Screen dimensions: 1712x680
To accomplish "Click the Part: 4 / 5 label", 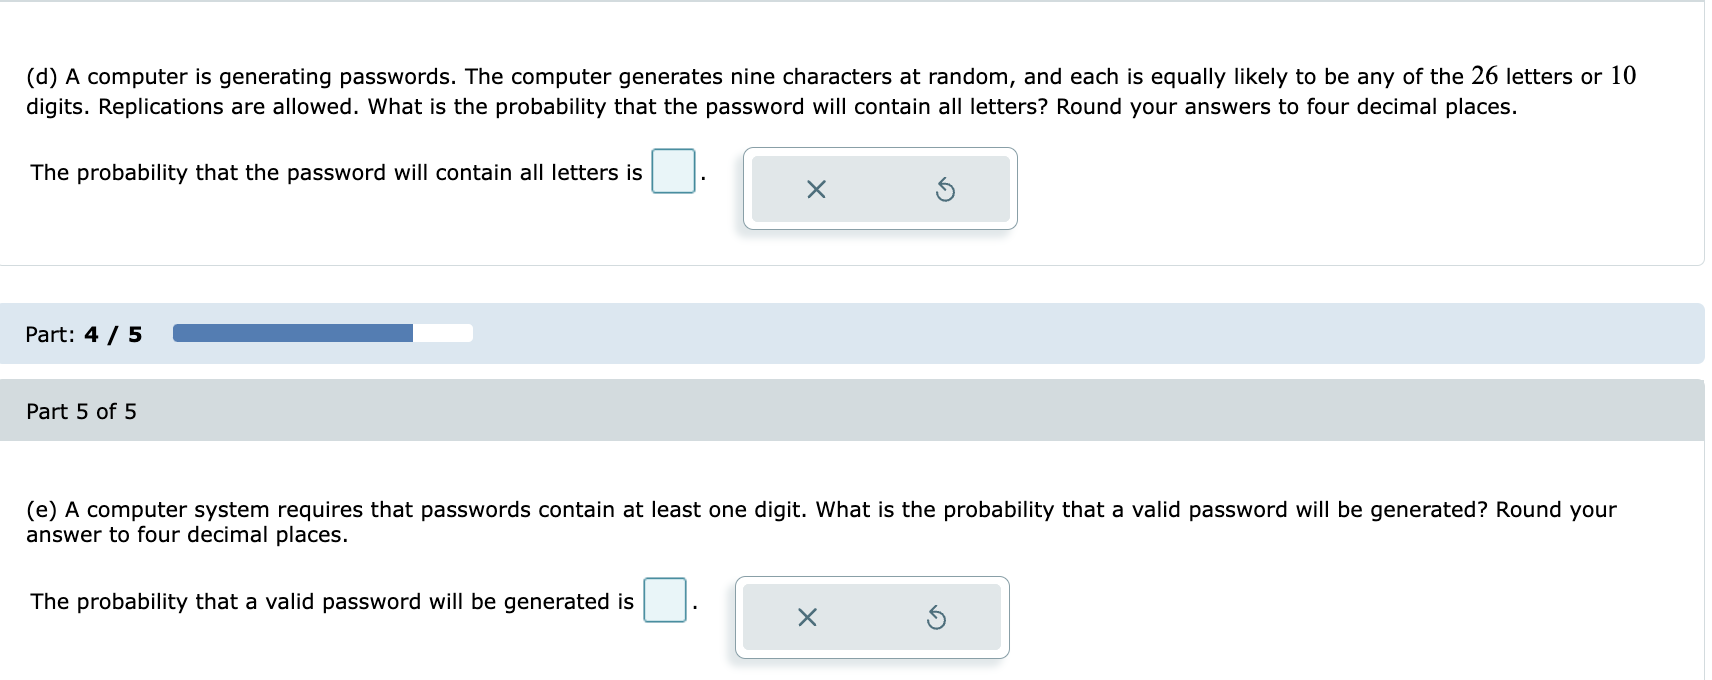I will 82,333.
